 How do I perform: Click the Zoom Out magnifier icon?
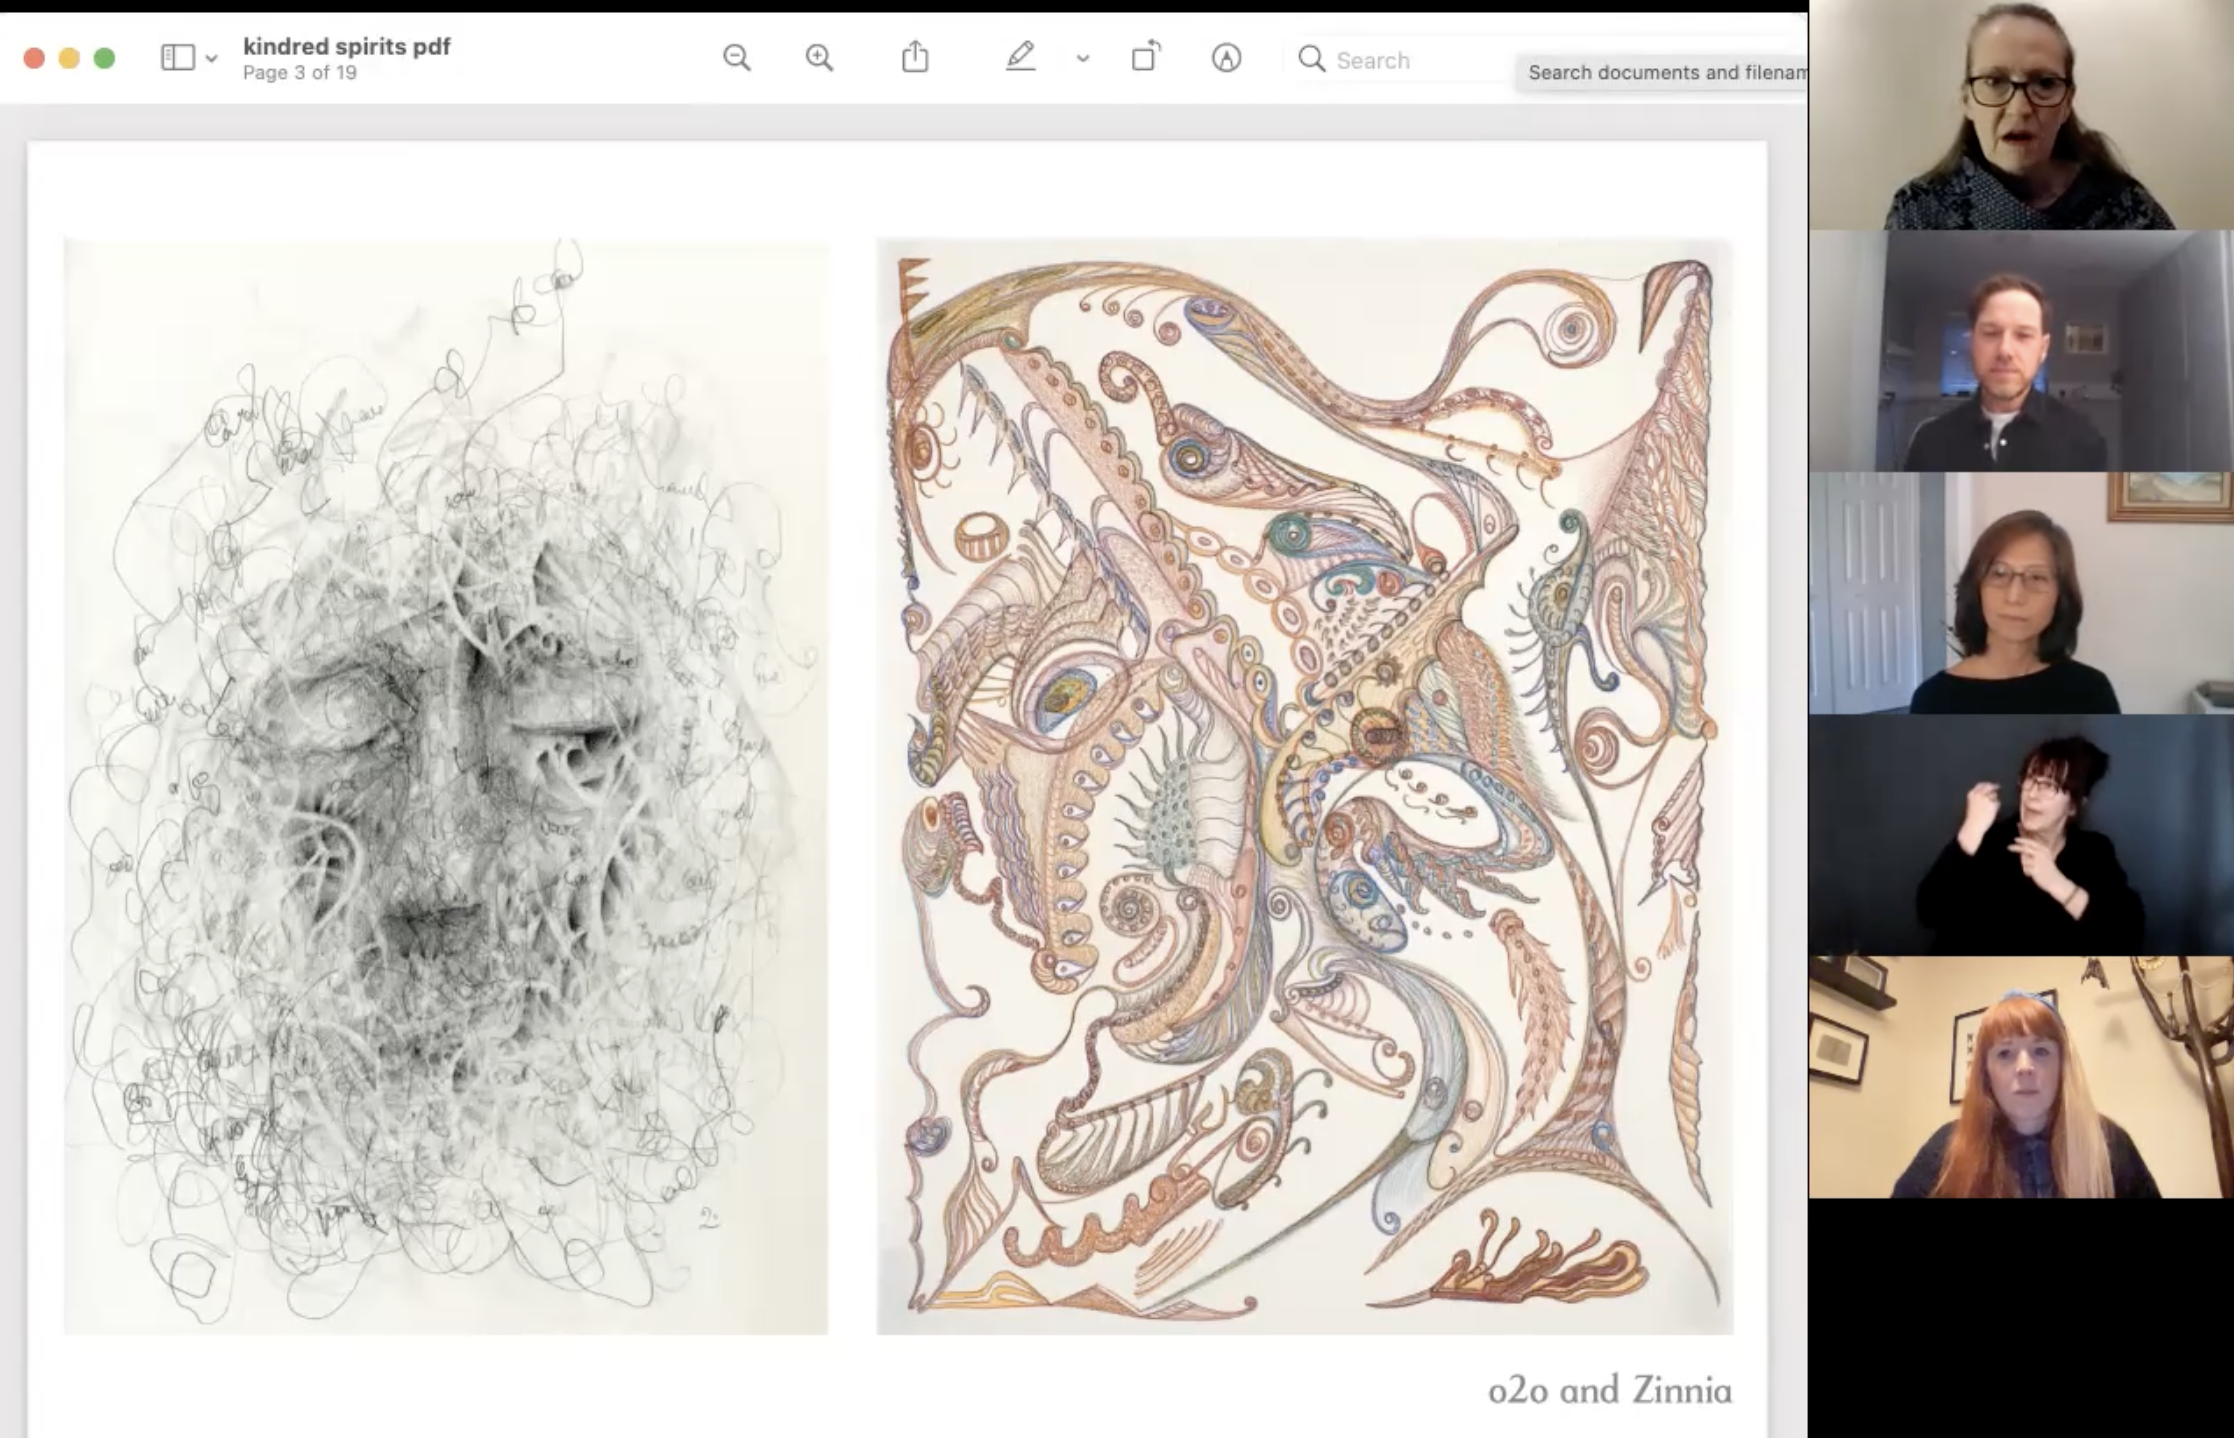pos(737,58)
